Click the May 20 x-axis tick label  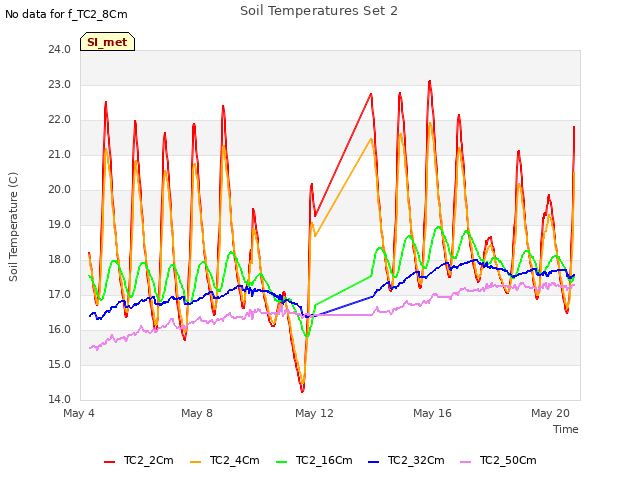(x=550, y=413)
